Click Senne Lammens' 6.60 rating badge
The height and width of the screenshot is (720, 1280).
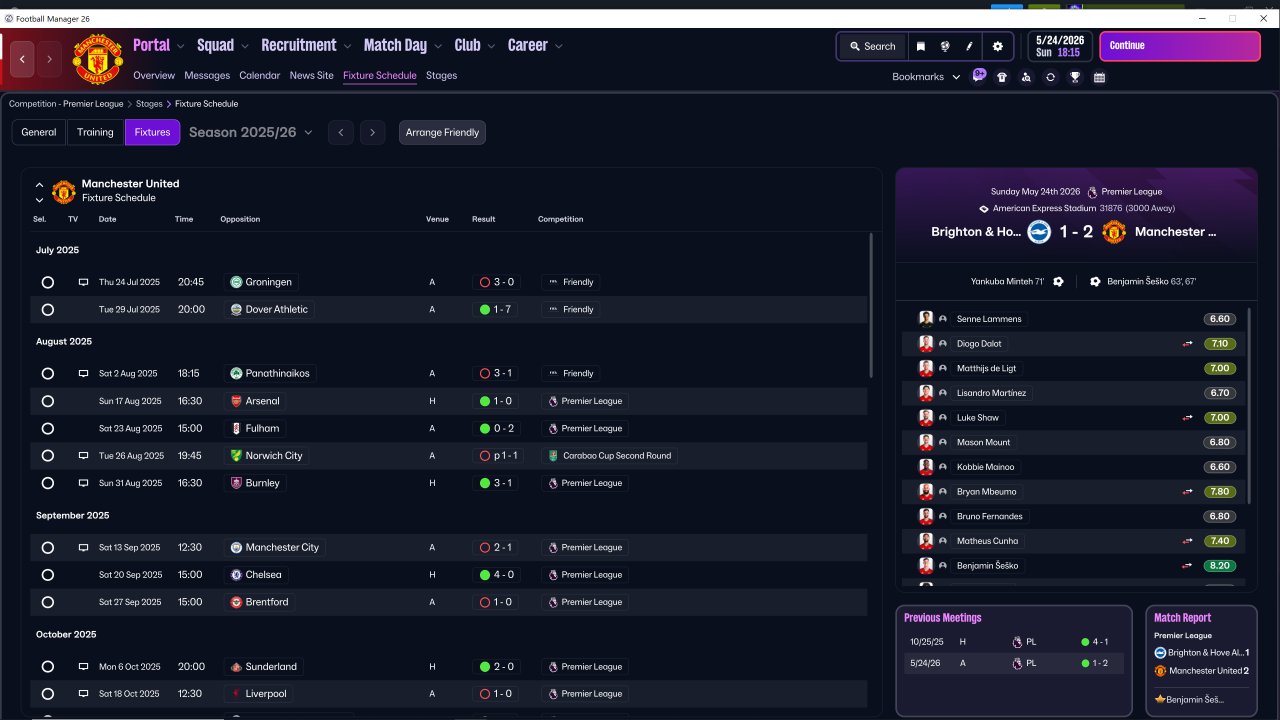[x=1220, y=319]
